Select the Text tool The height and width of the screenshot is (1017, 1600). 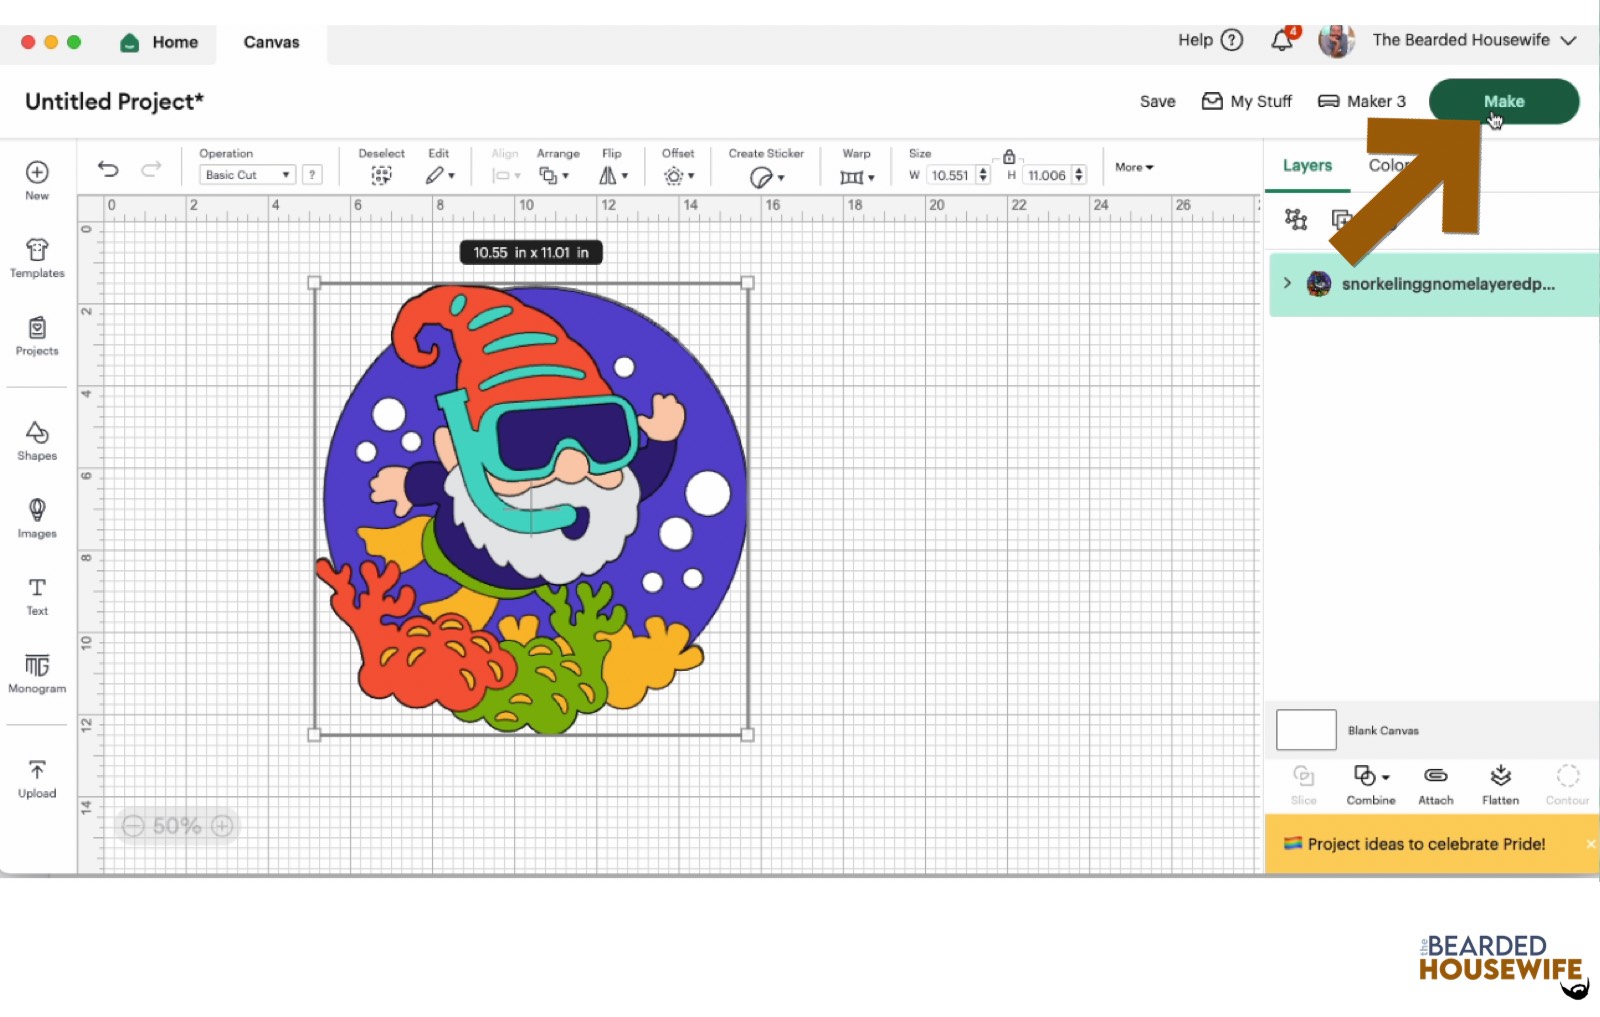[x=37, y=596]
